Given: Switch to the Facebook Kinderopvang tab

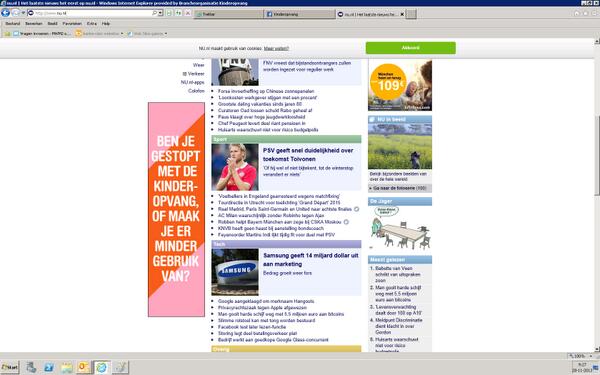Looking at the screenshot, I should [x=300, y=14].
